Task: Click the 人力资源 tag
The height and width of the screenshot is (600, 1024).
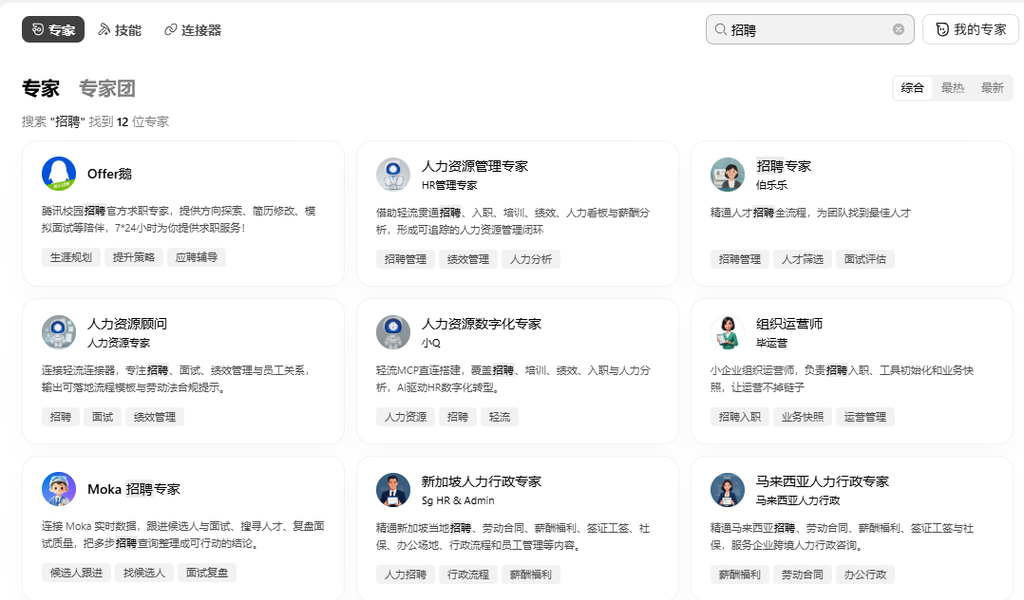Action: click(x=406, y=417)
